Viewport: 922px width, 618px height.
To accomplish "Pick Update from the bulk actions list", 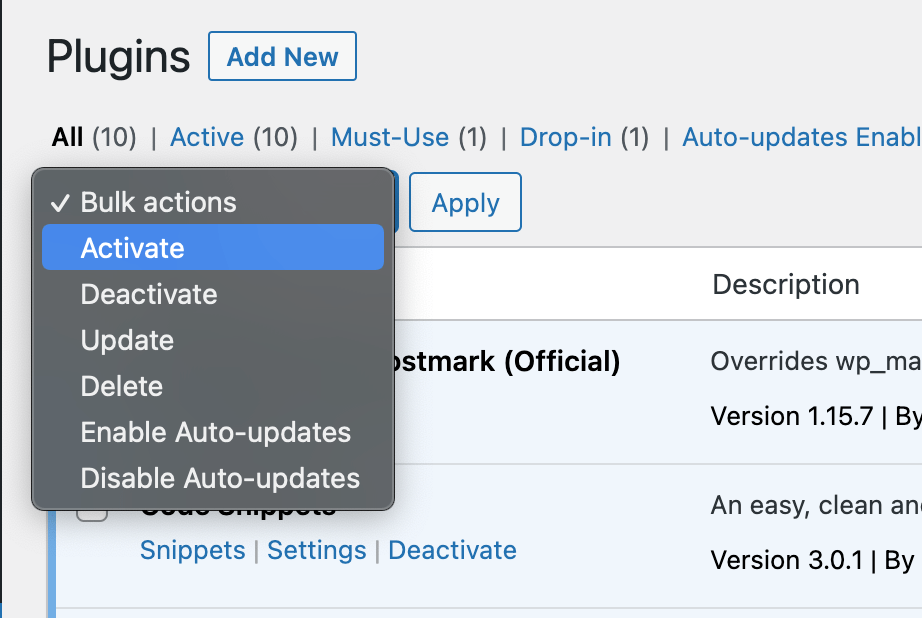I will (213, 340).
